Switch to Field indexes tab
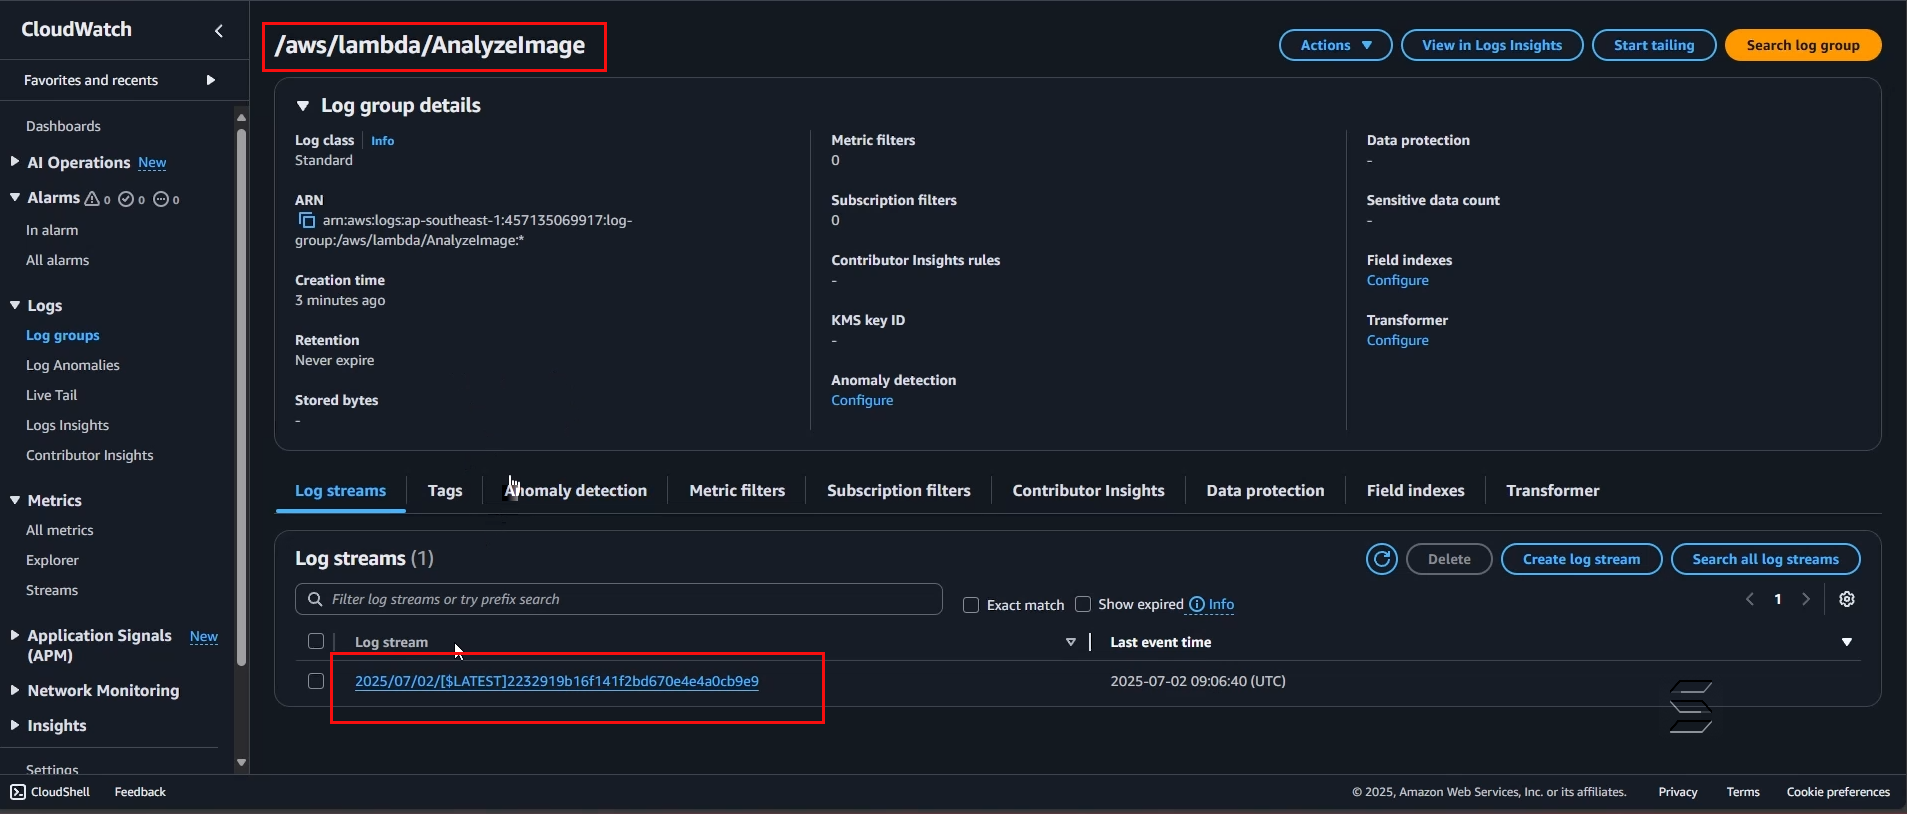 pyautogui.click(x=1415, y=490)
